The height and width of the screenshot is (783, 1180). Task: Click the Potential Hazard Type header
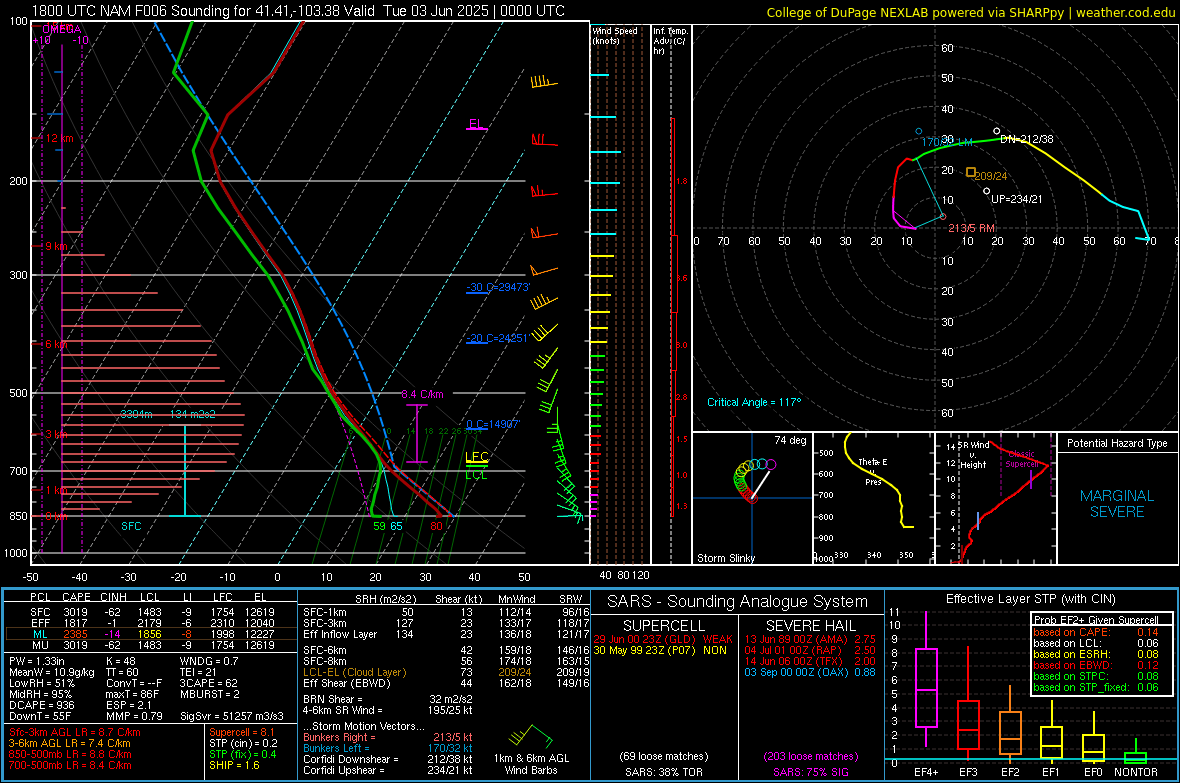1117,443
